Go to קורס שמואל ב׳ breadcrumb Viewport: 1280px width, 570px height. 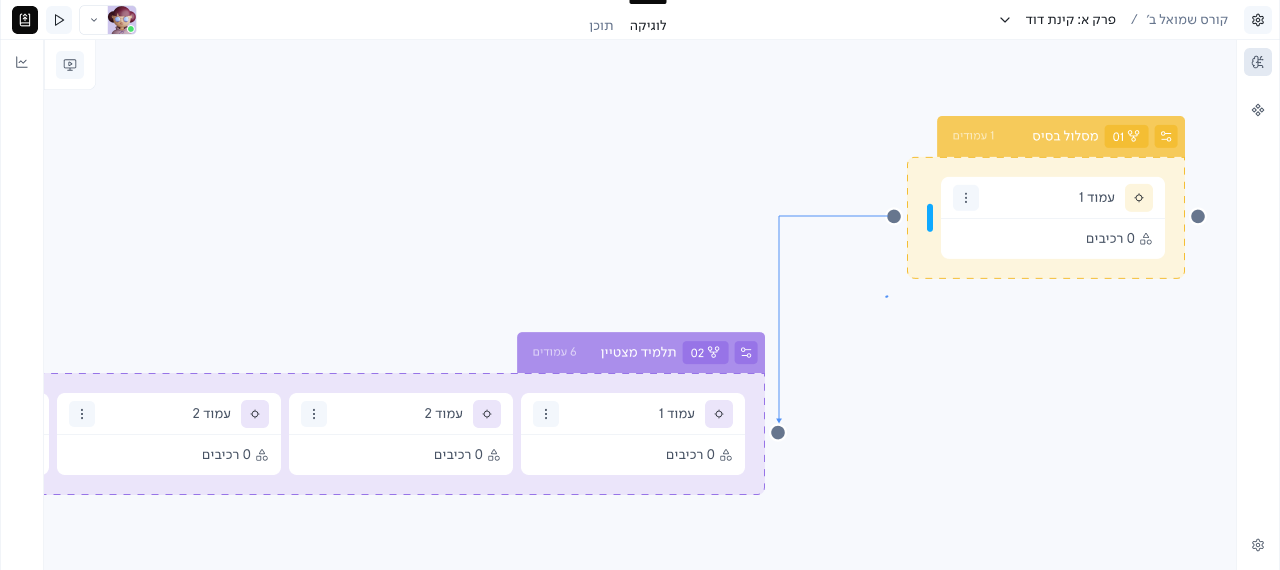pyautogui.click(x=1187, y=20)
